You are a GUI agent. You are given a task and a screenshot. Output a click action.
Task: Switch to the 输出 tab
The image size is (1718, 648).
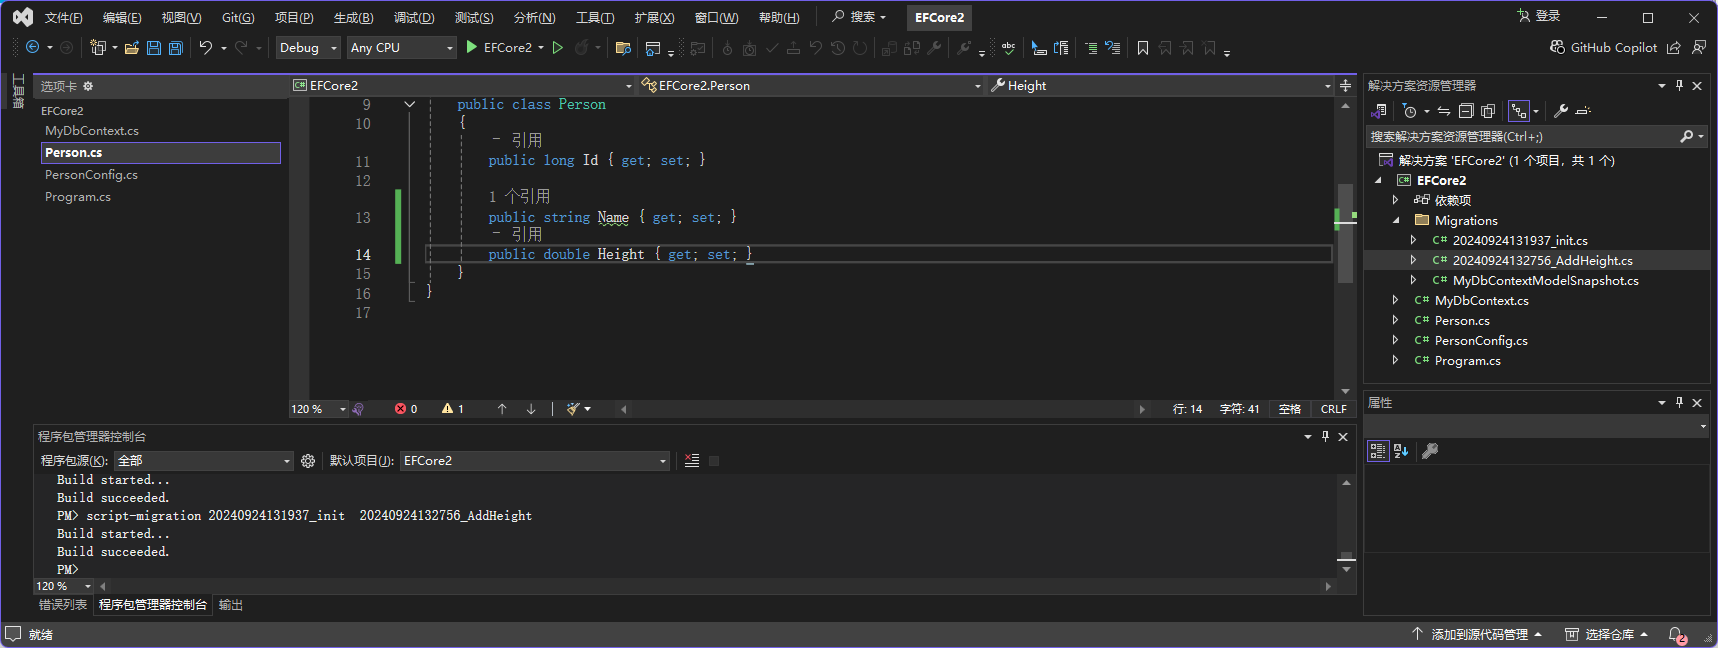pyautogui.click(x=231, y=605)
